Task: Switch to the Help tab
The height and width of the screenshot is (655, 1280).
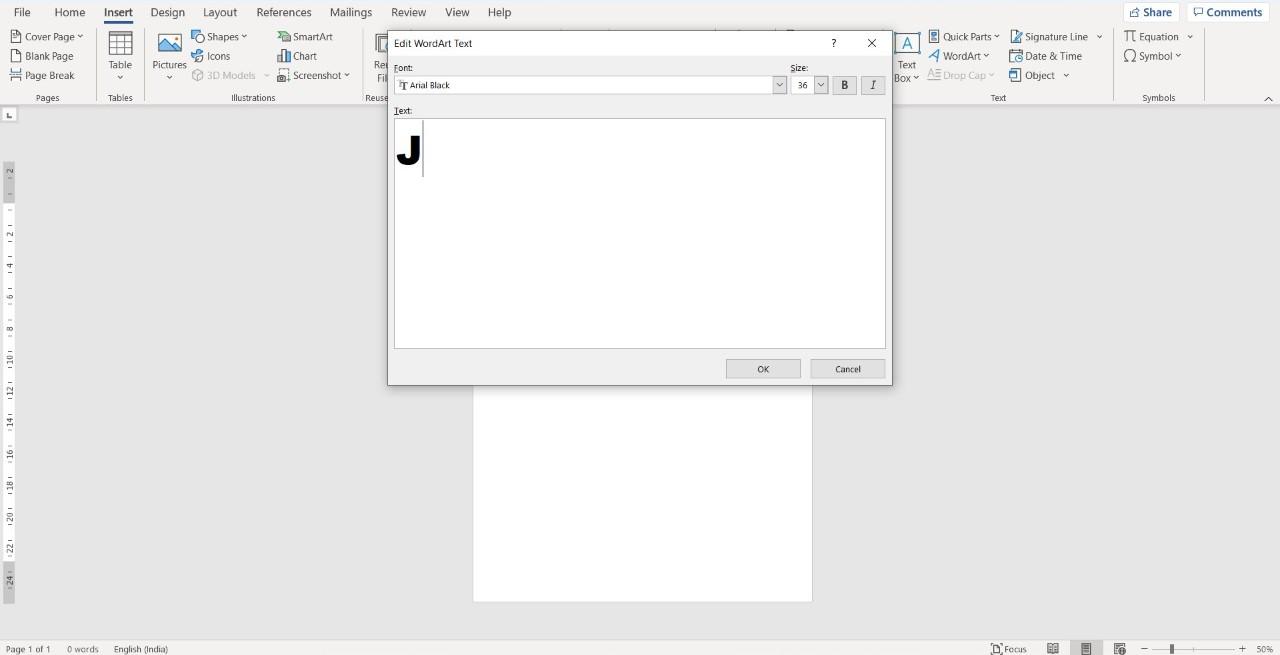Action: point(499,12)
